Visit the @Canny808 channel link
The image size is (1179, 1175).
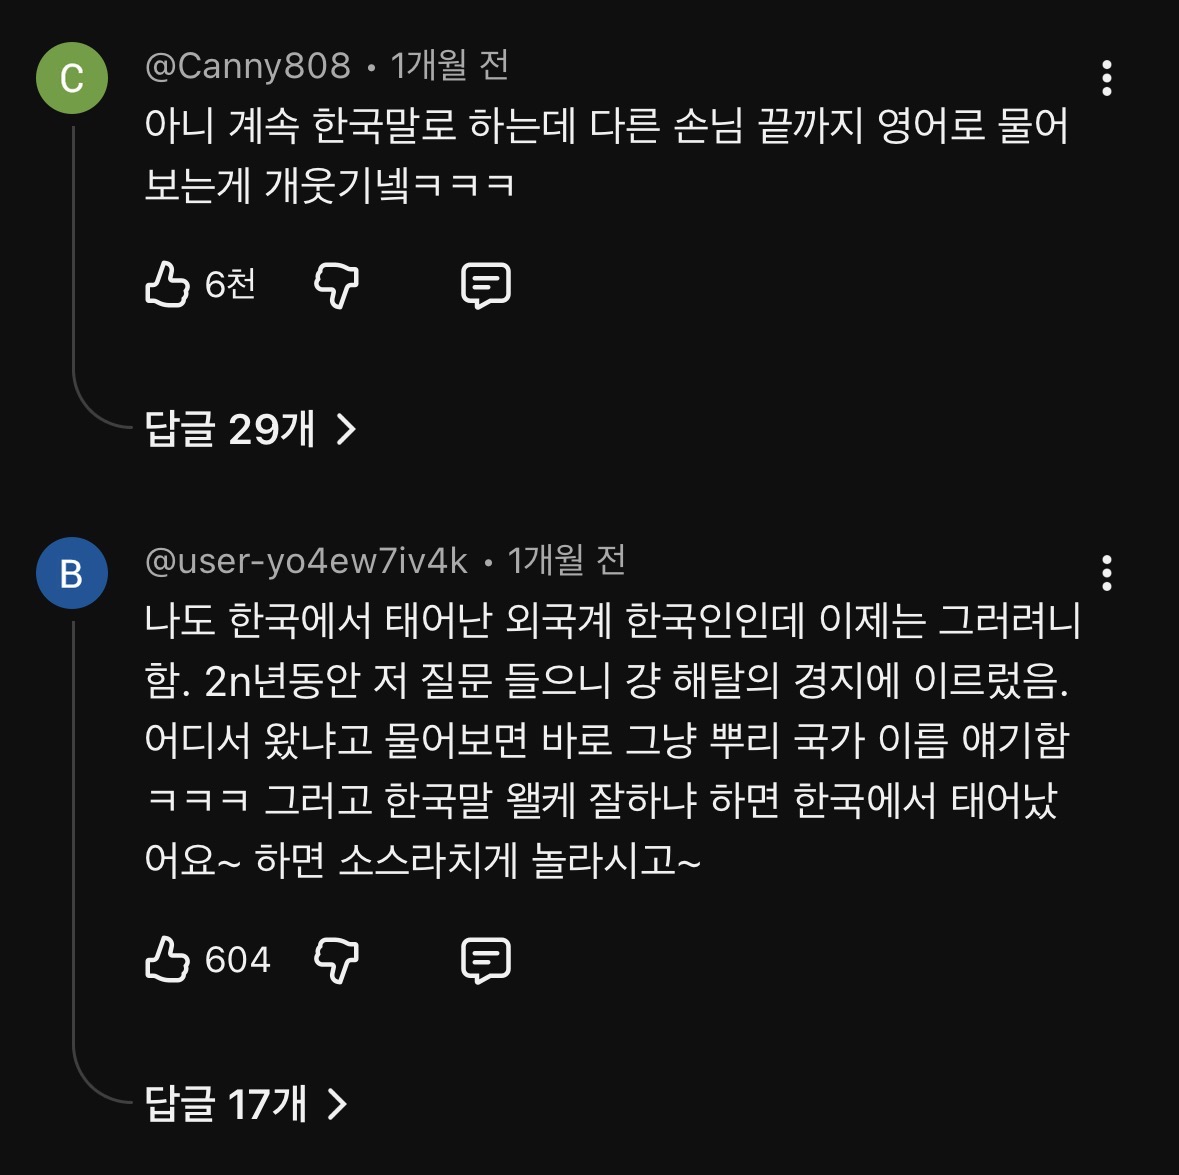tap(248, 66)
